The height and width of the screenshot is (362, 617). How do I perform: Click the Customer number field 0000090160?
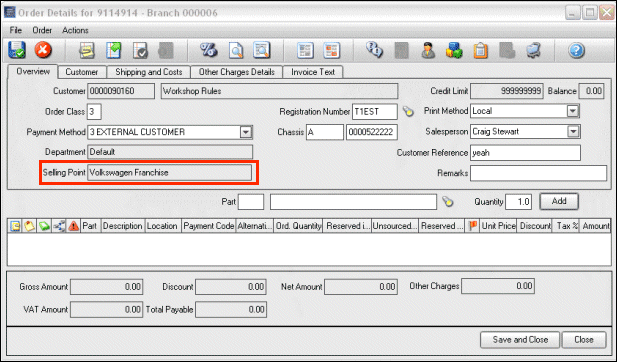point(121,91)
